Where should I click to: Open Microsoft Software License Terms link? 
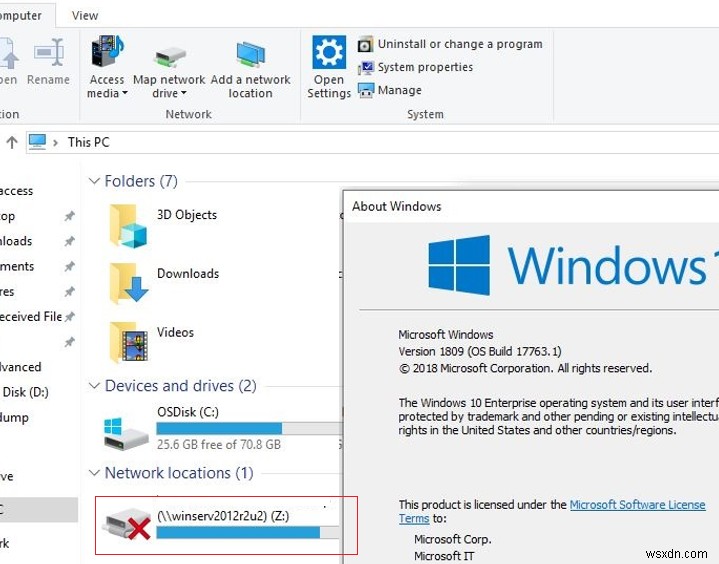[x=637, y=505]
